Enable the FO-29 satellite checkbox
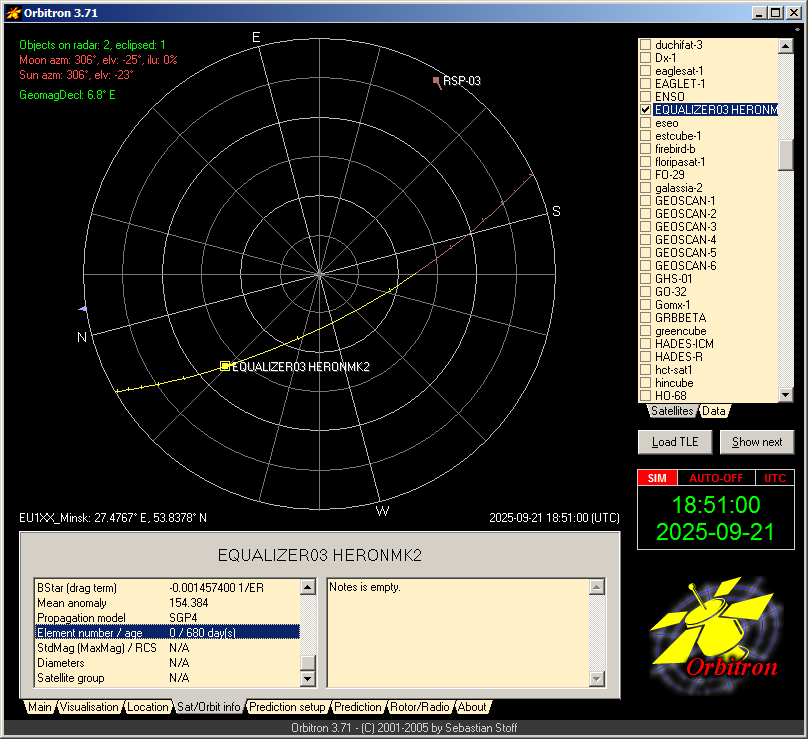Screen dimensions: 808x739 (x=646, y=175)
